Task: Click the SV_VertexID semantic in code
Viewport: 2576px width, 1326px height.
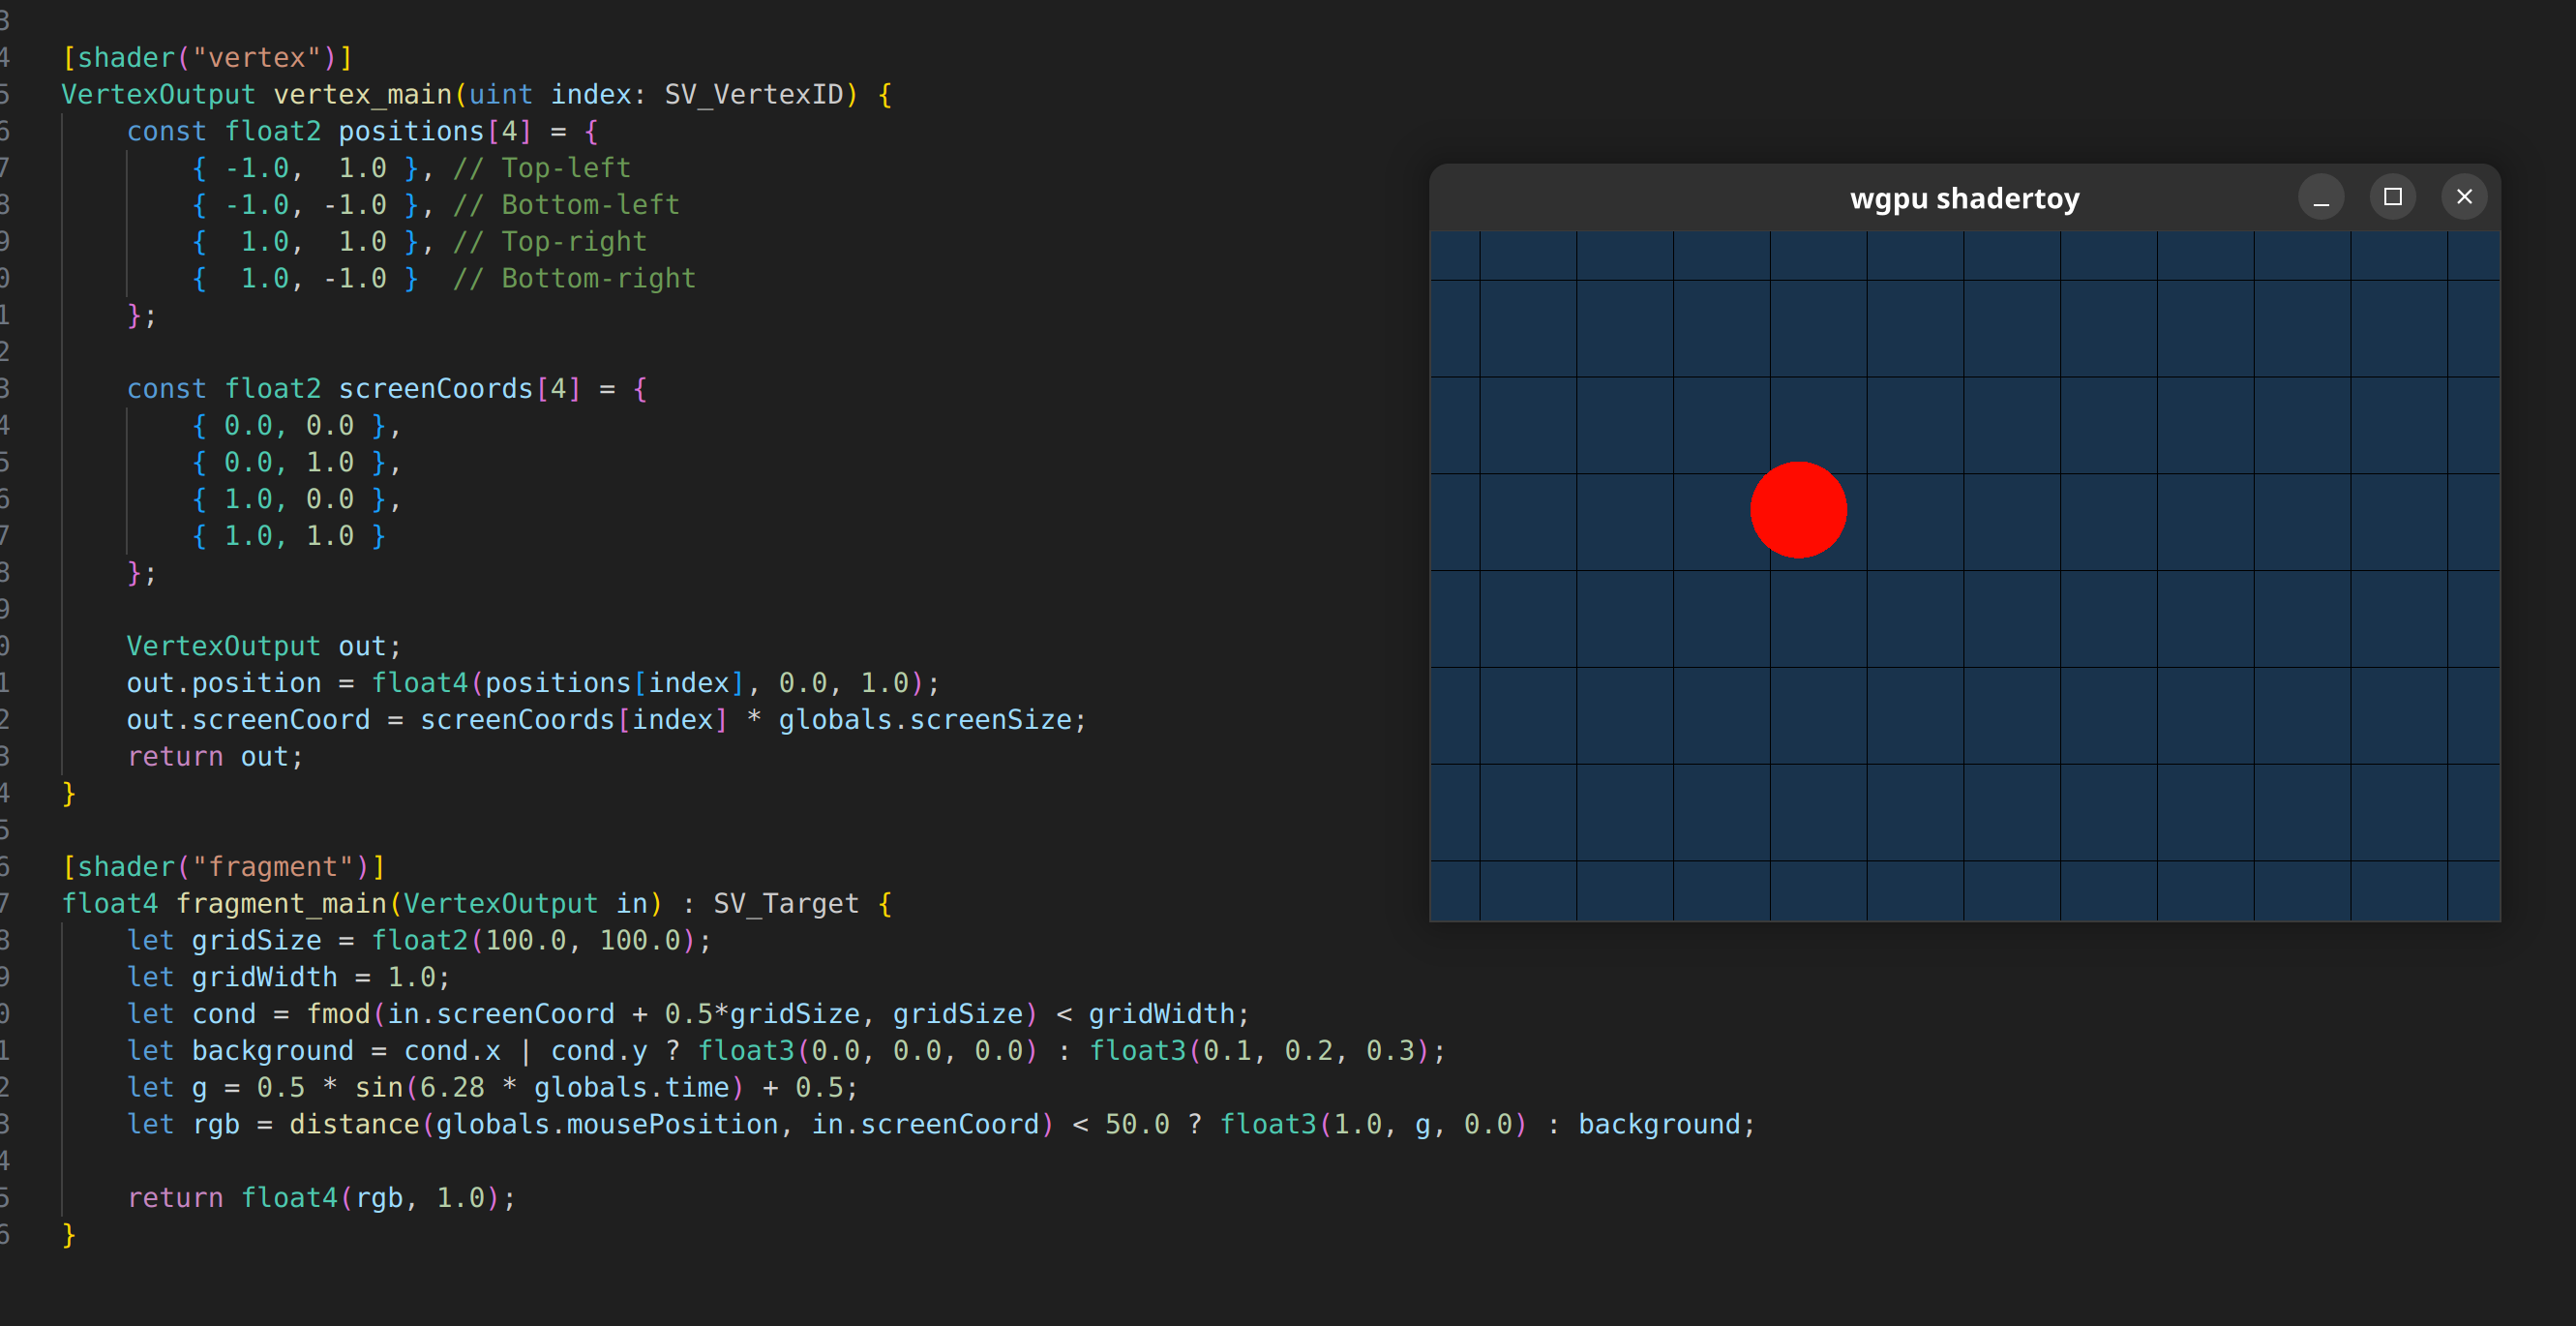Action: pyautogui.click(x=754, y=95)
